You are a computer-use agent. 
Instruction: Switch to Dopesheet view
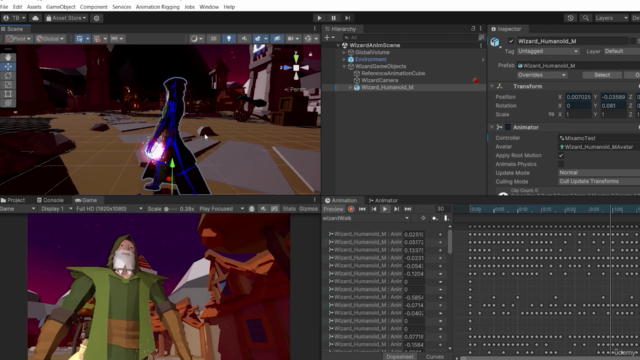pyautogui.click(x=400, y=357)
